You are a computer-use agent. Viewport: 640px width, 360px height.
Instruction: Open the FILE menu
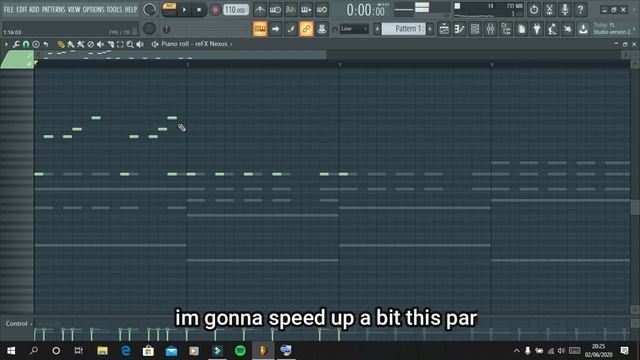click(9, 9)
